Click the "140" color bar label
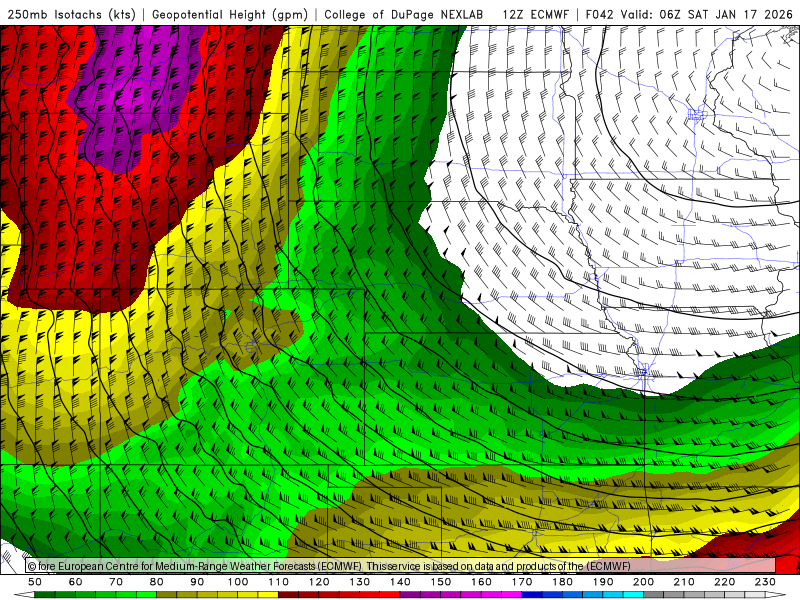The image size is (800, 600). [x=400, y=582]
